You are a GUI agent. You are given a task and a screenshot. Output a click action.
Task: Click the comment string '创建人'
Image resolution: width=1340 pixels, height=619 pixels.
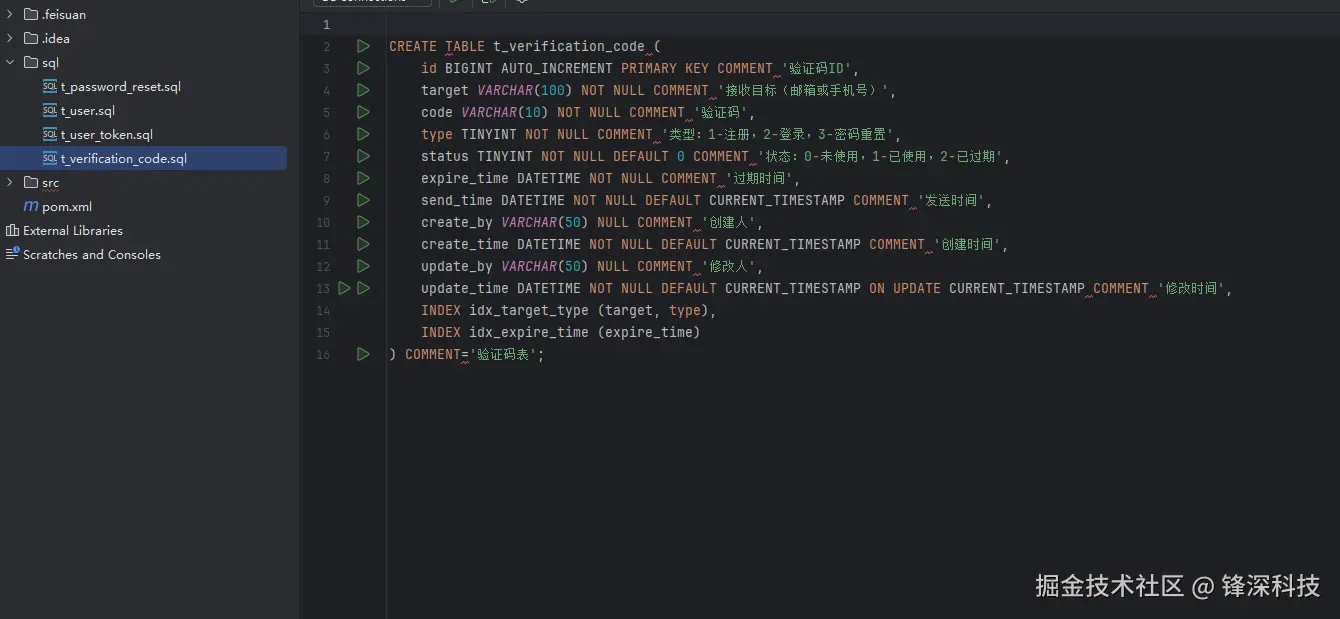tap(729, 222)
